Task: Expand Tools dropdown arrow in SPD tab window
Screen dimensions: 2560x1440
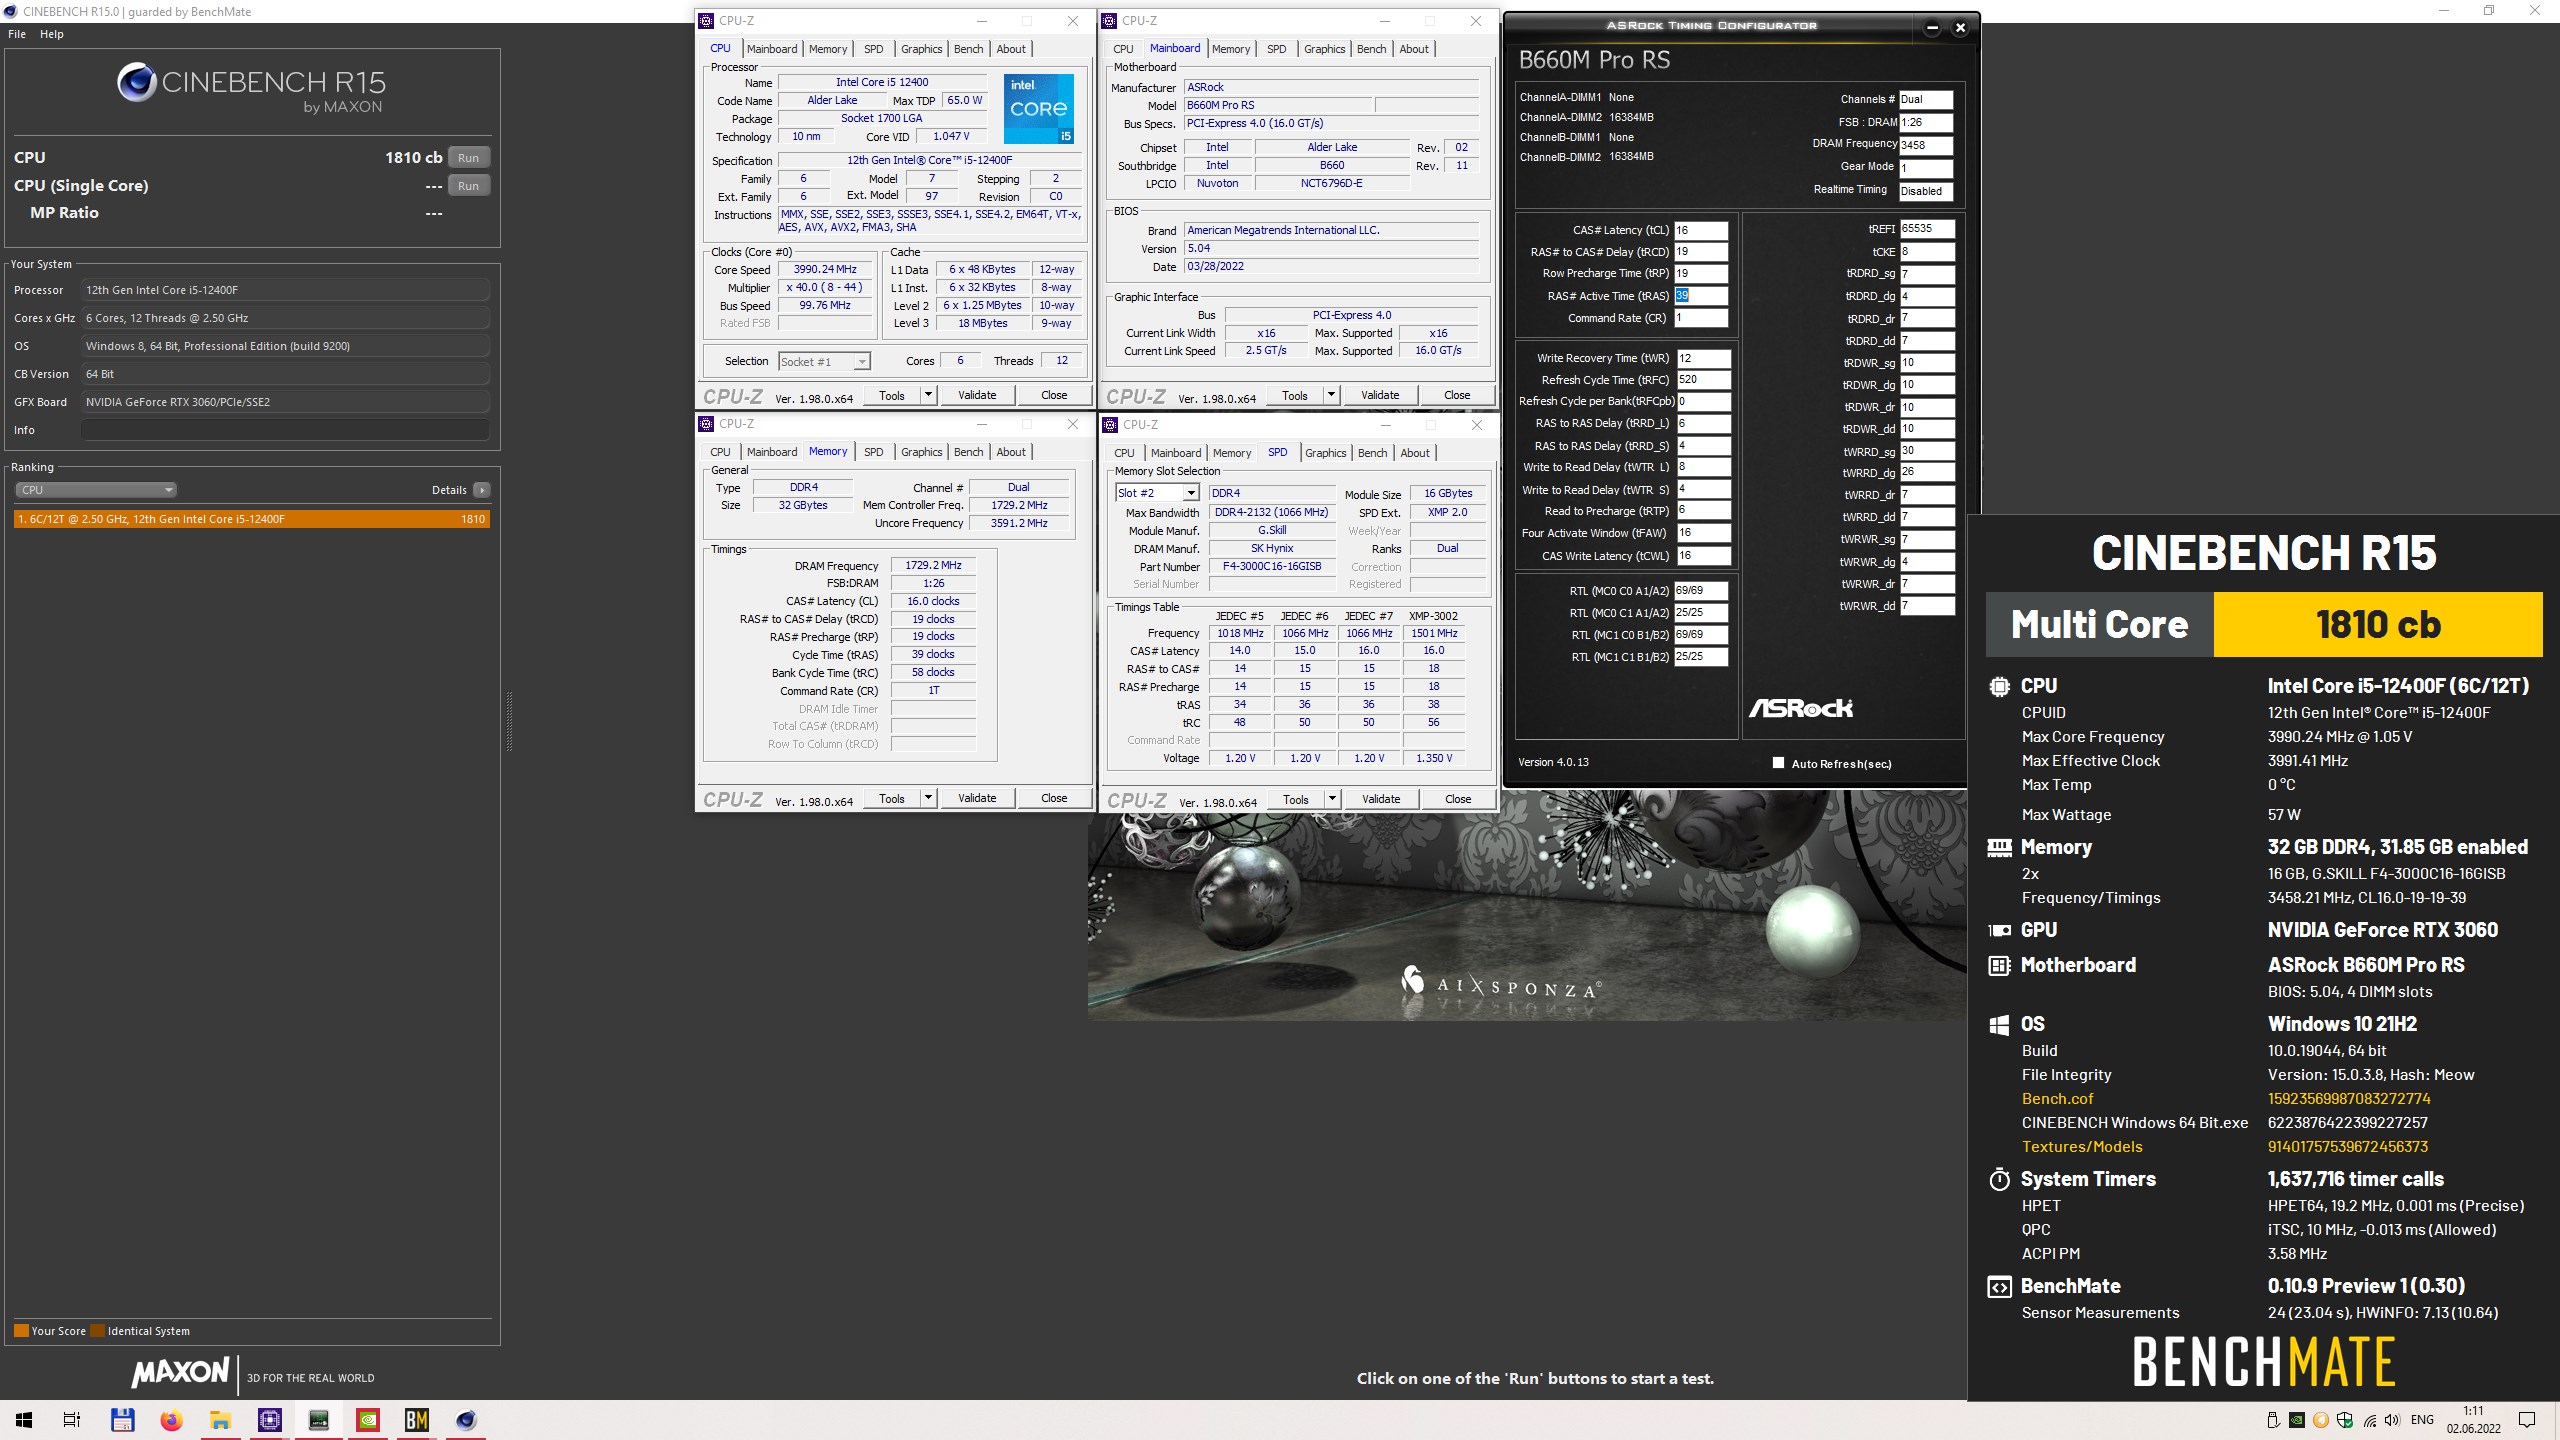Action: point(1332,799)
